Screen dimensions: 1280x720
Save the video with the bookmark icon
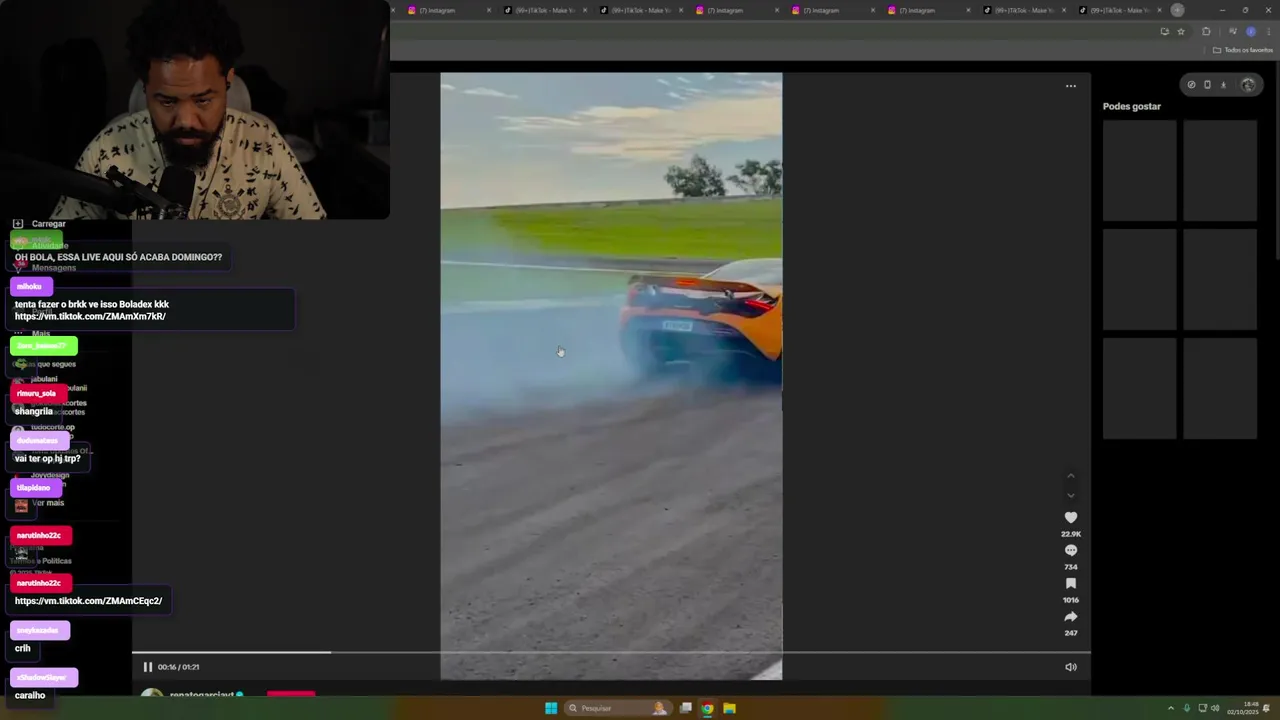click(1071, 583)
